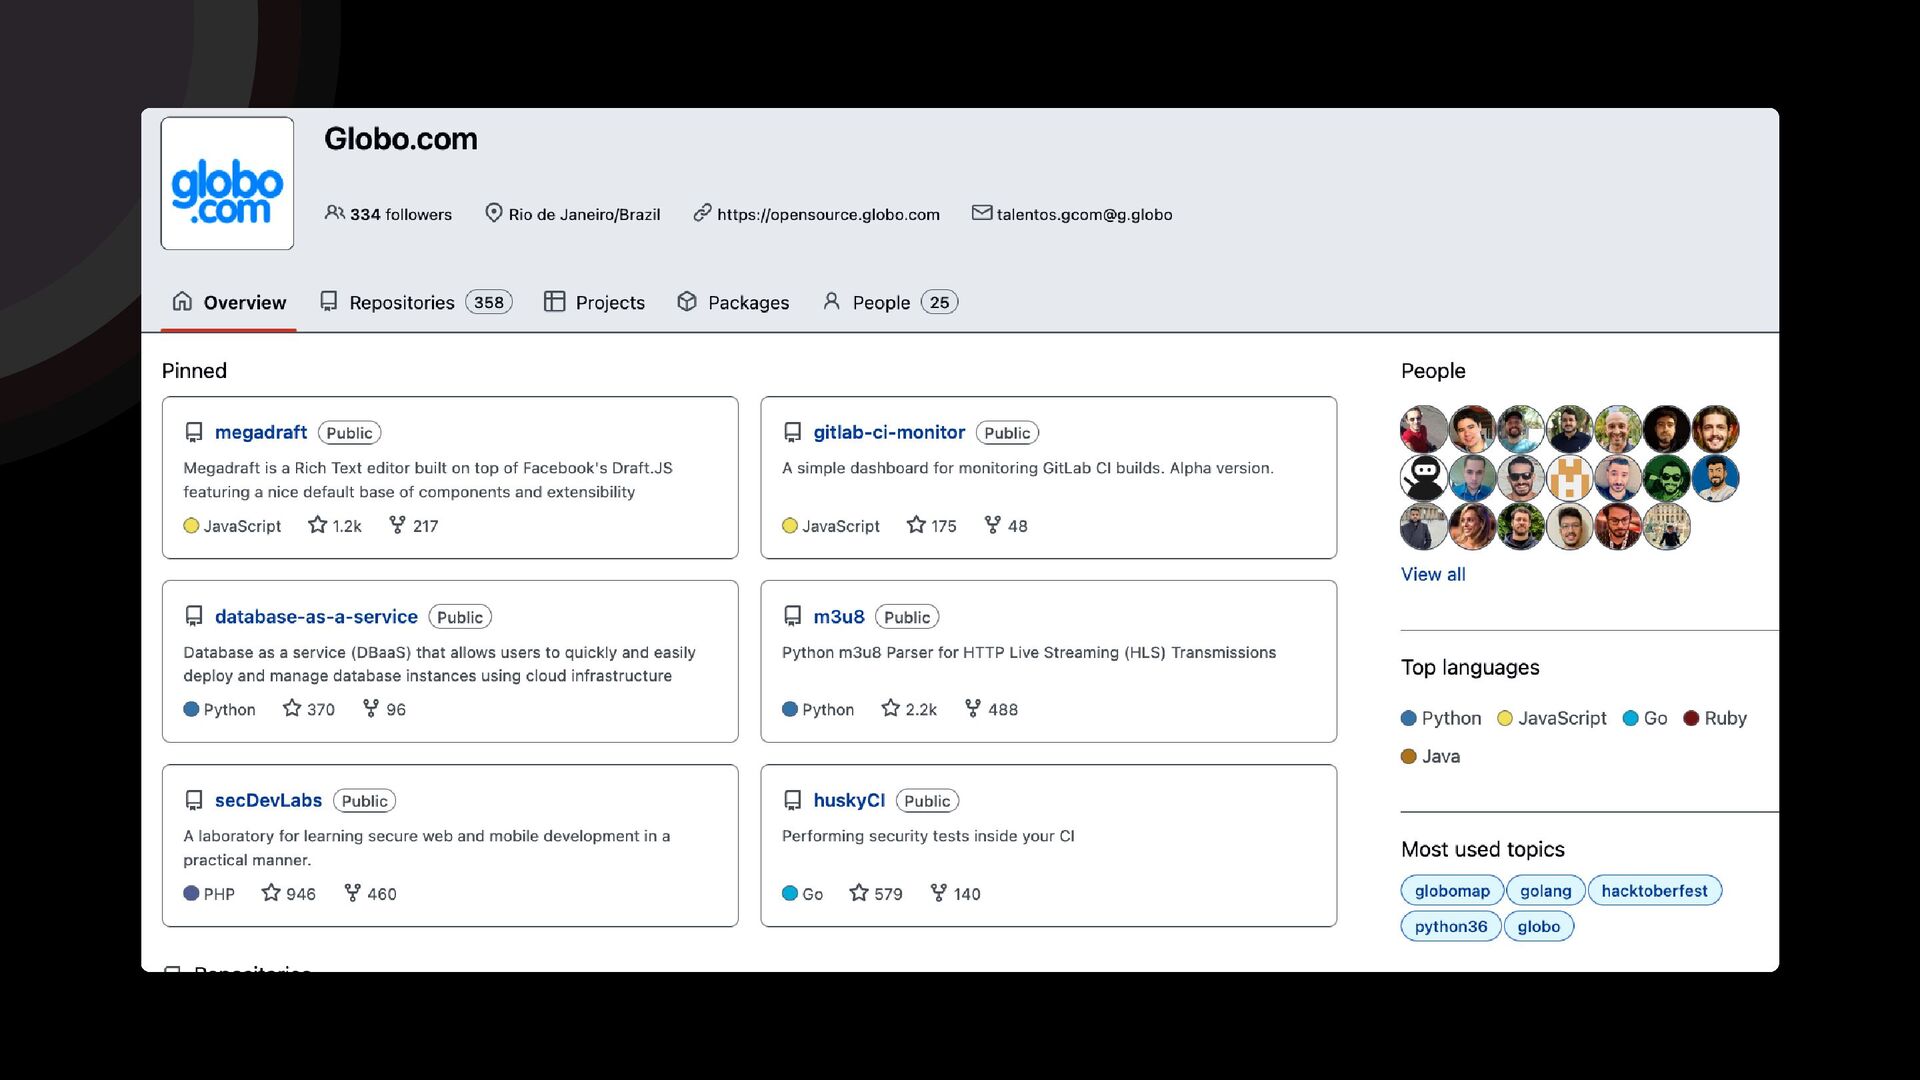Click the talentos.gcom@g.globo email link
Image resolution: width=1920 pixels, height=1080 pixels.
1084,214
